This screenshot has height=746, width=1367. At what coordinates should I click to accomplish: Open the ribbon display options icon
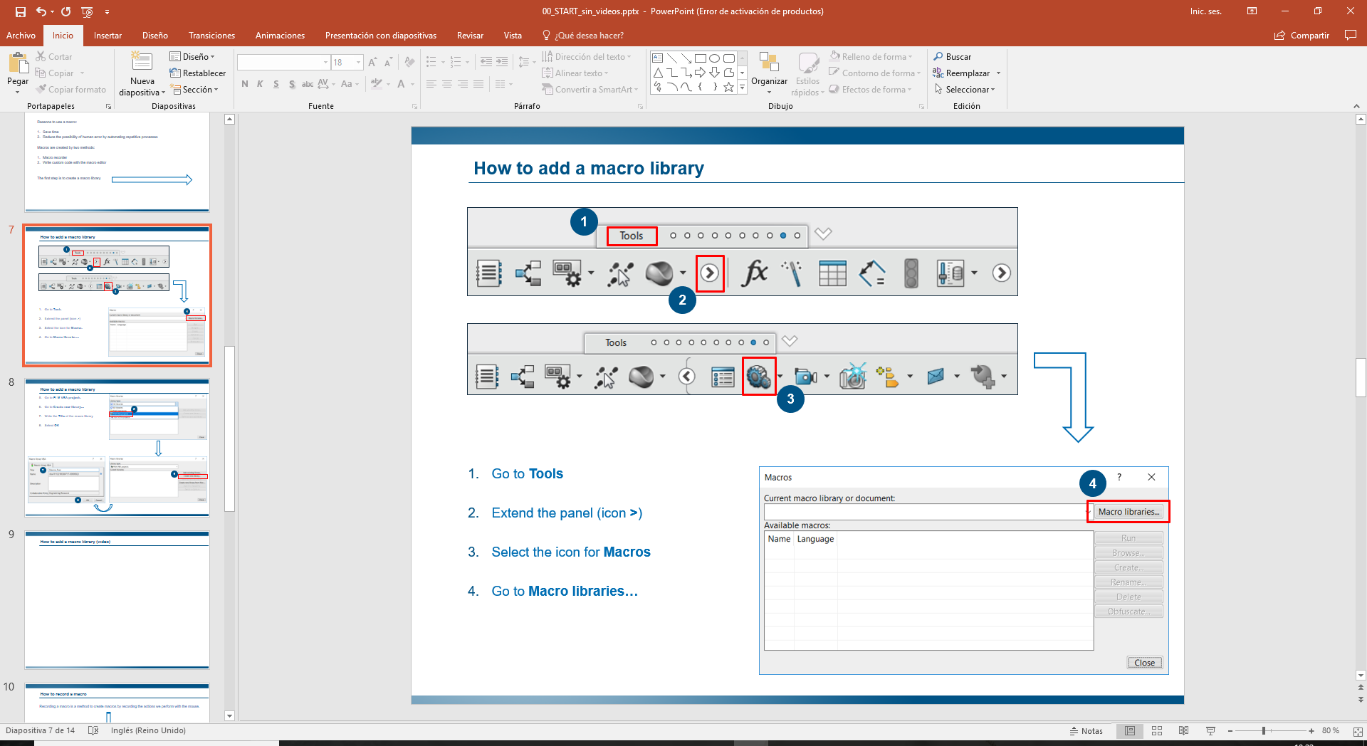tap(1252, 11)
